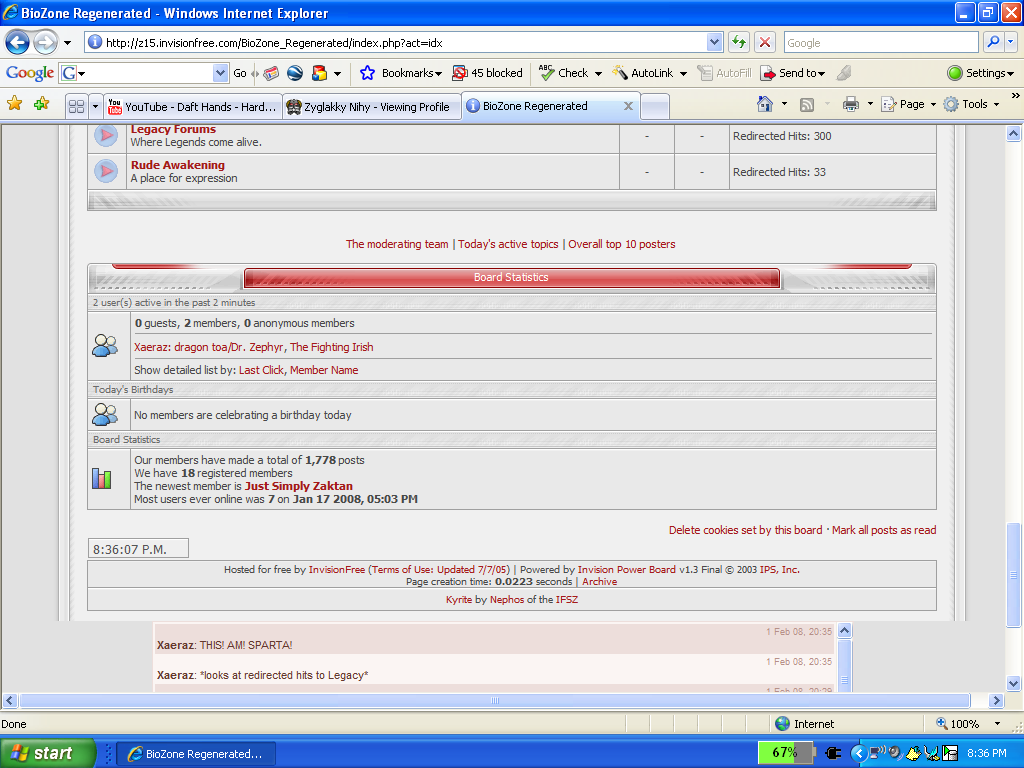Open the Rude Awakening forum link
This screenshot has width=1024, height=768.
tap(178, 165)
